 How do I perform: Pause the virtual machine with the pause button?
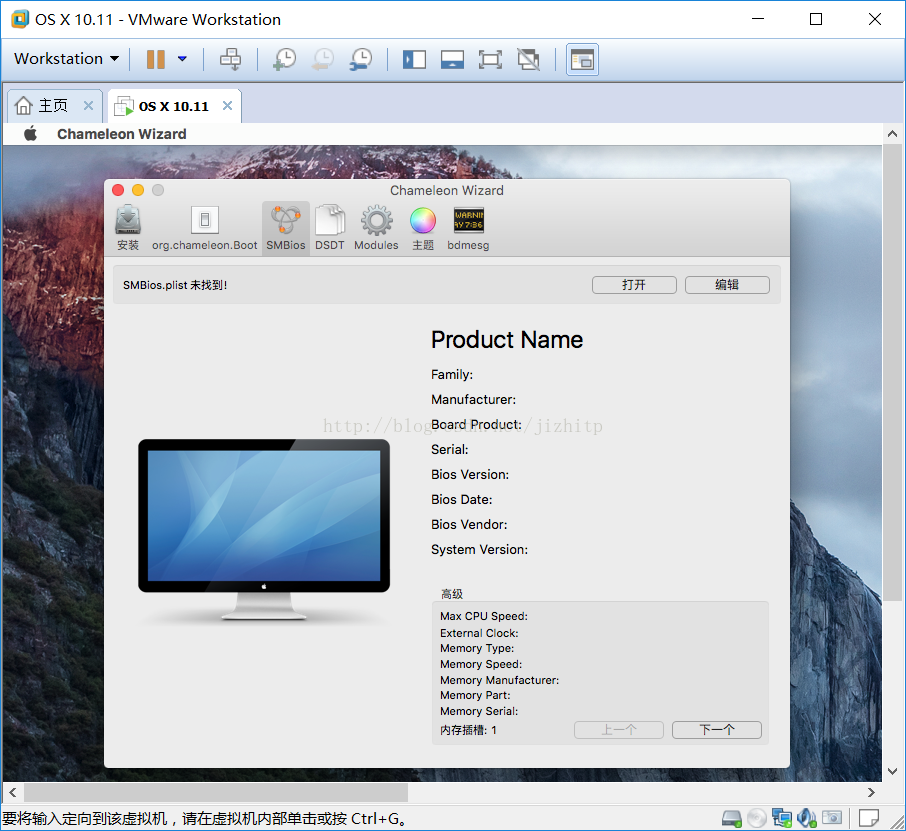pos(155,59)
